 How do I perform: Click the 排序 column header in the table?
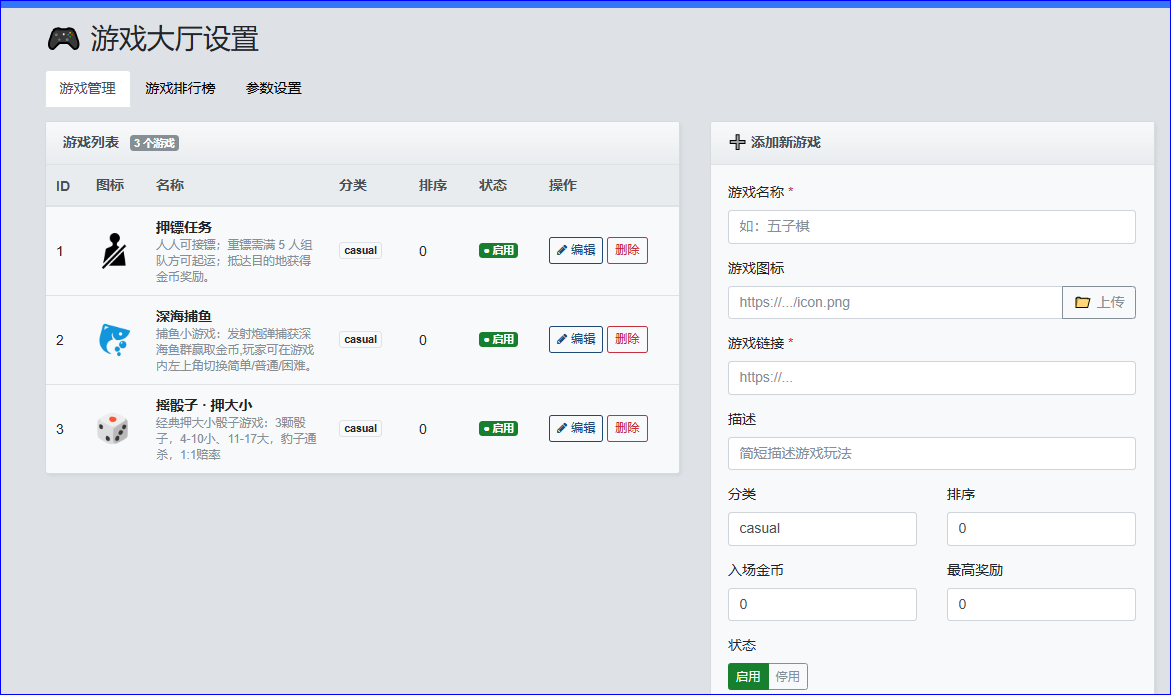point(433,185)
